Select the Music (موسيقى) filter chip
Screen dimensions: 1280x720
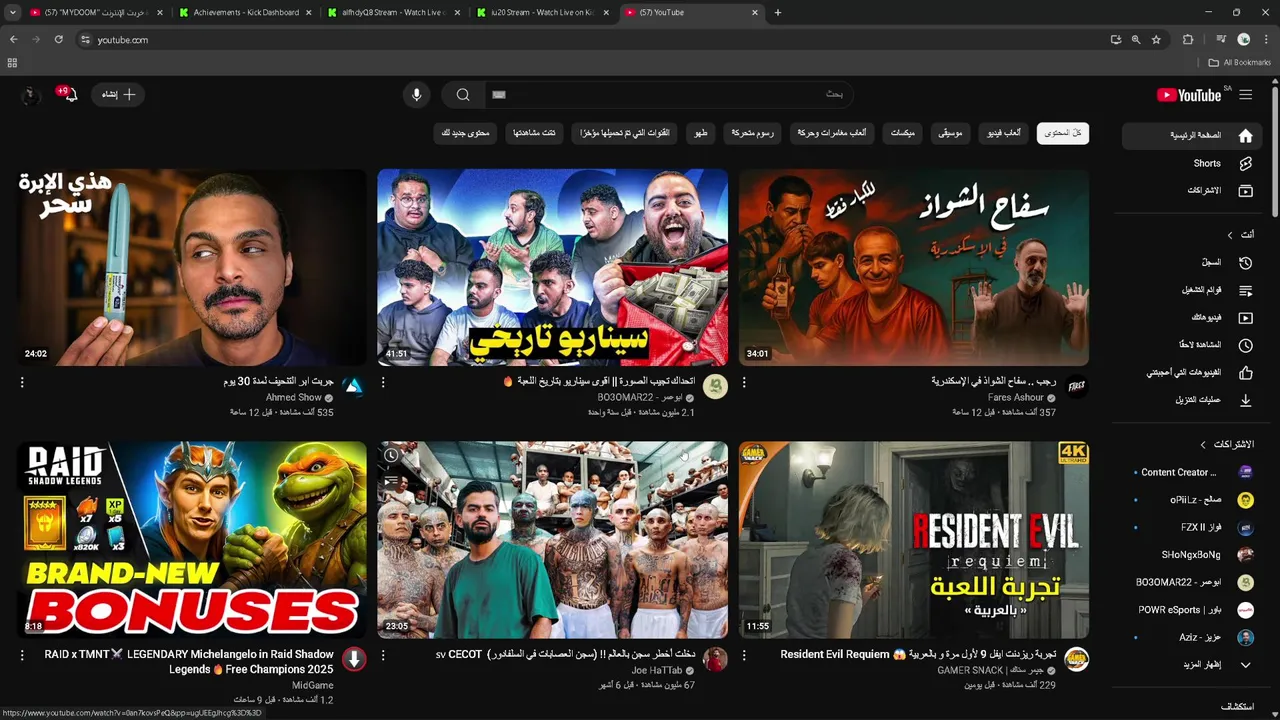point(950,133)
